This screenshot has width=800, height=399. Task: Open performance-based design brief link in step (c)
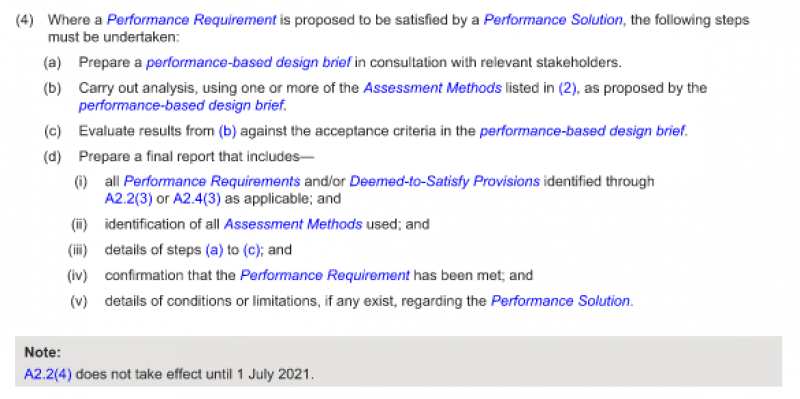pyautogui.click(x=582, y=131)
